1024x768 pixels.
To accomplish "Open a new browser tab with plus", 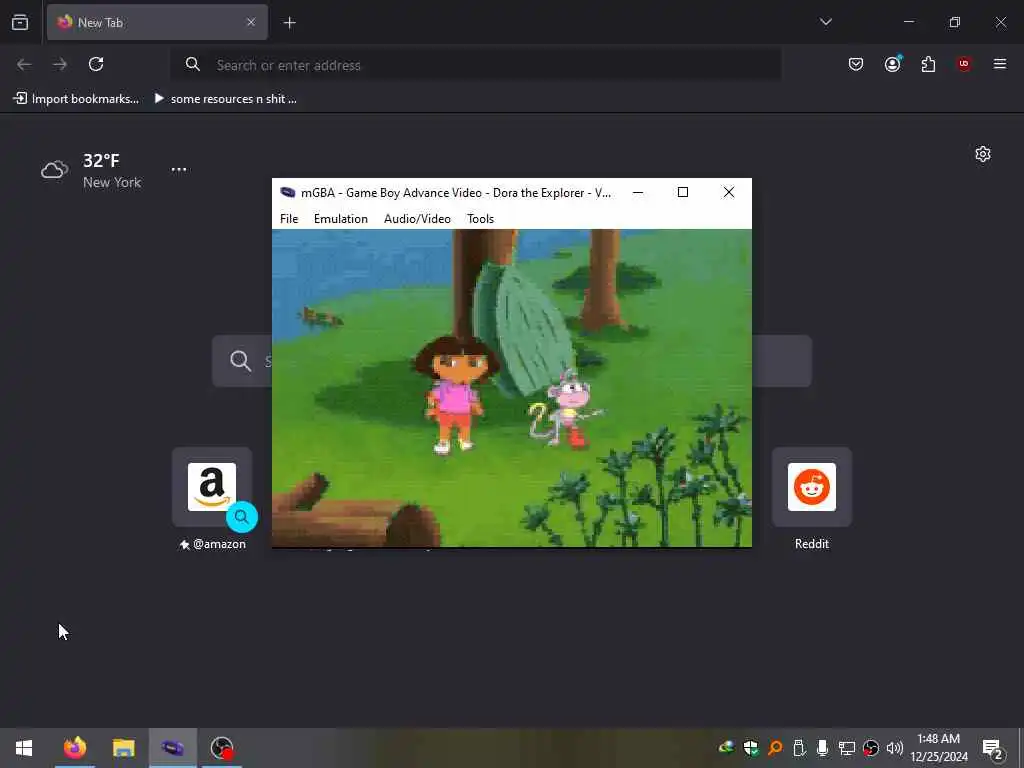I will tap(289, 23).
